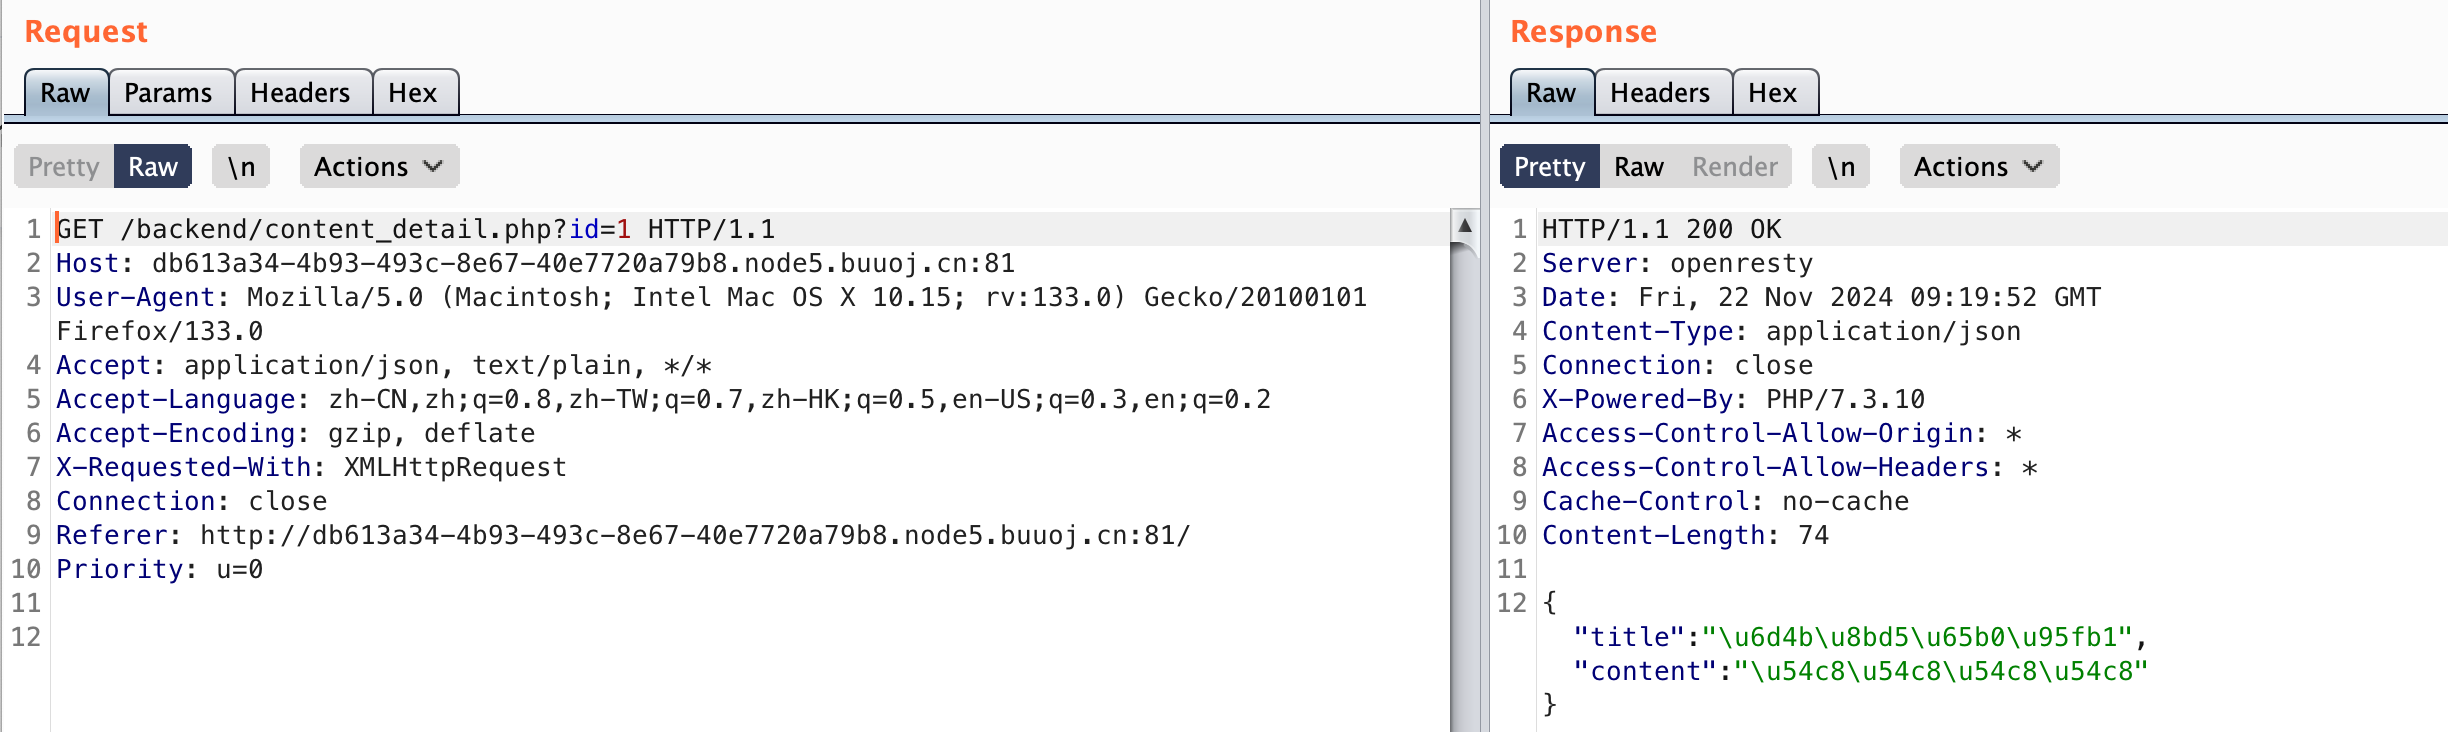Switch to Response Hex tab
Viewport: 2448px width, 732px height.
[x=1773, y=93]
